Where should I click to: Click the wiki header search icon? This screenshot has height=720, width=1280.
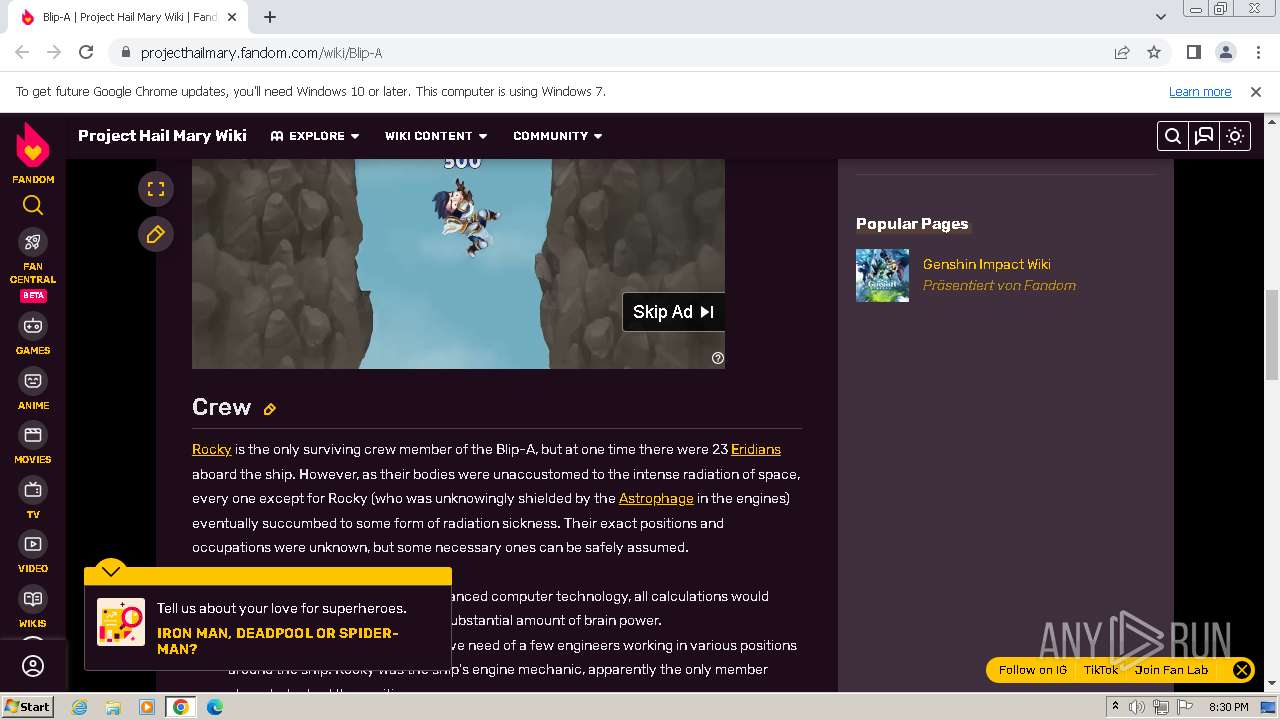pyautogui.click(x=1173, y=136)
